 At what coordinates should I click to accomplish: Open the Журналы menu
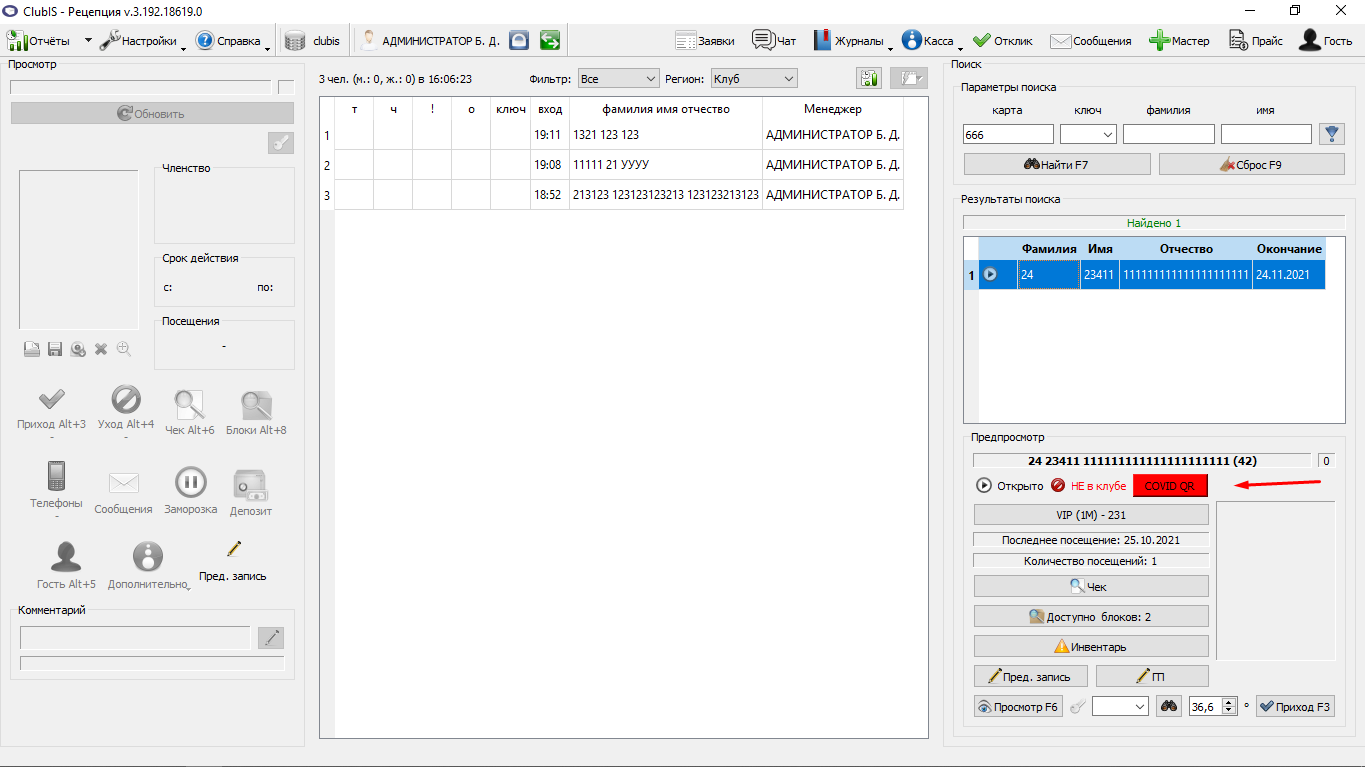click(x=851, y=41)
